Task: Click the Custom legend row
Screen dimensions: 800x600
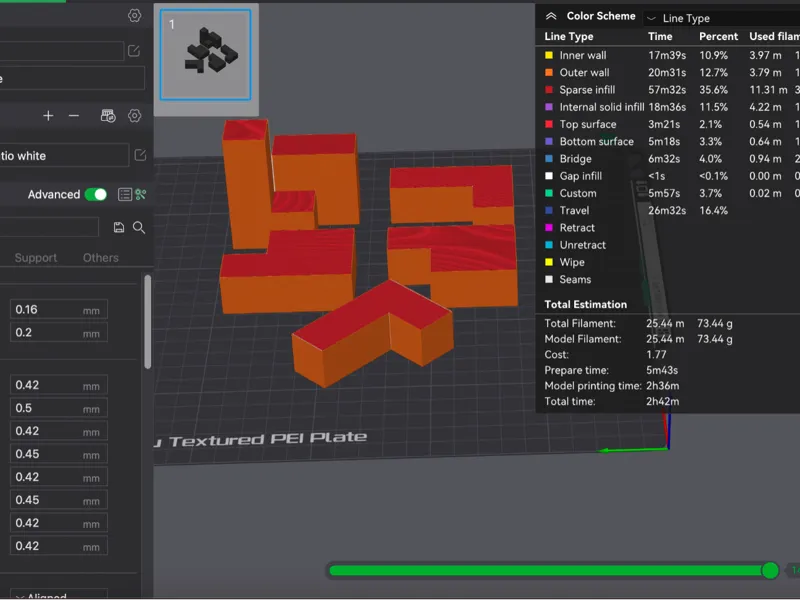Action: (668, 193)
